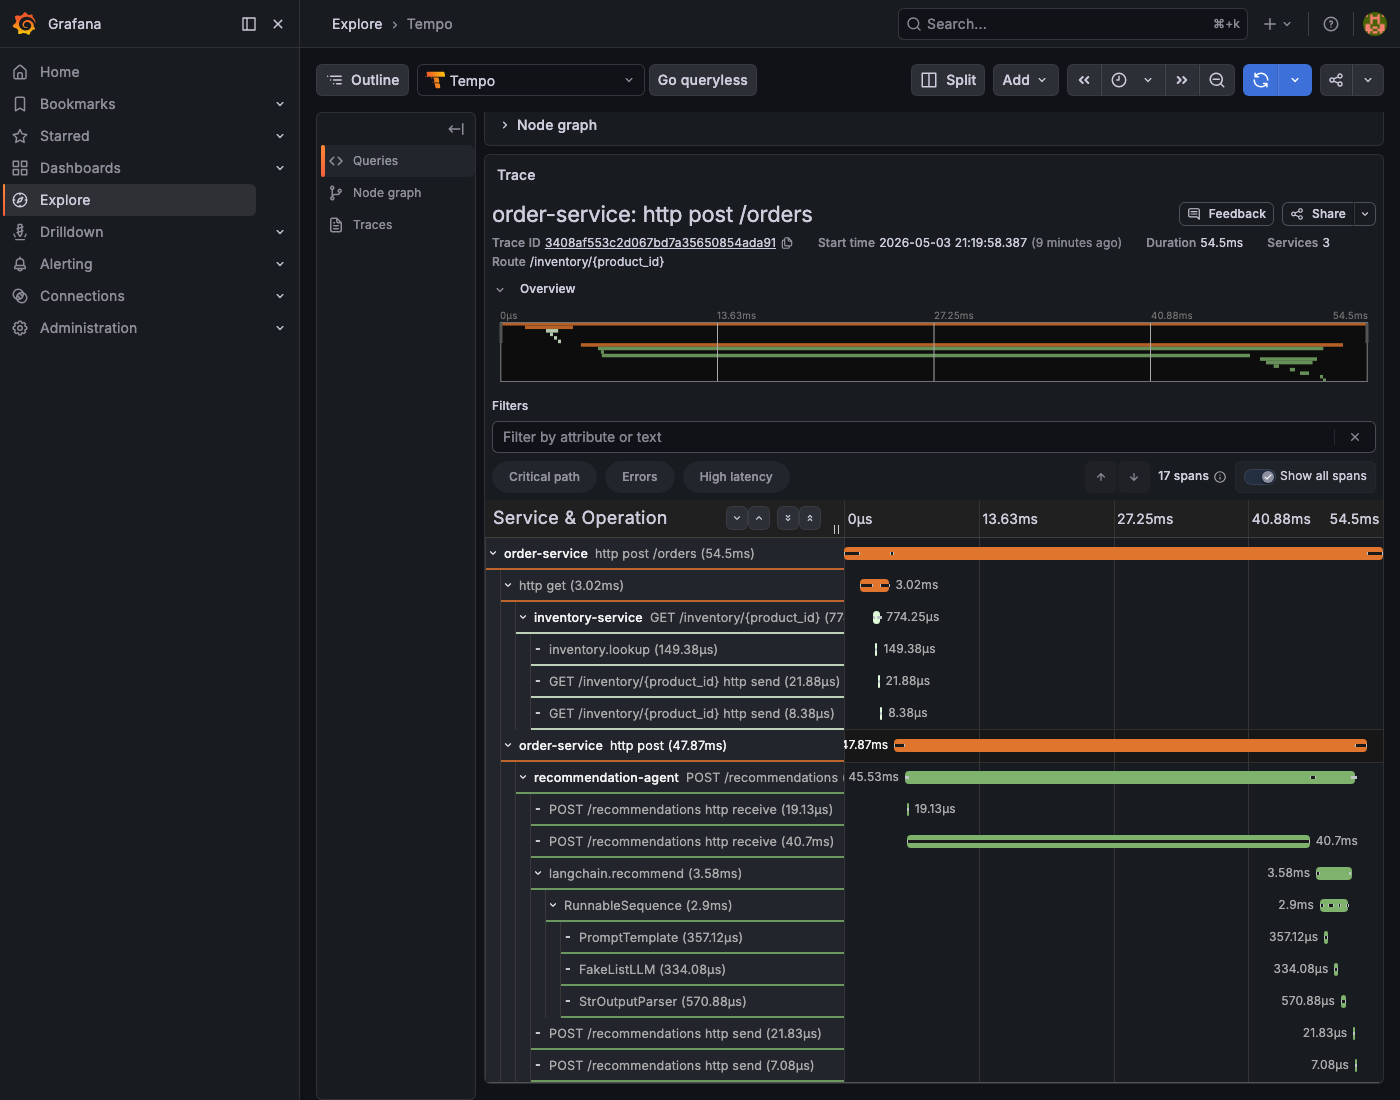The height and width of the screenshot is (1100, 1400).
Task: Jump to previous matching span up arrow
Action: (x=1101, y=477)
